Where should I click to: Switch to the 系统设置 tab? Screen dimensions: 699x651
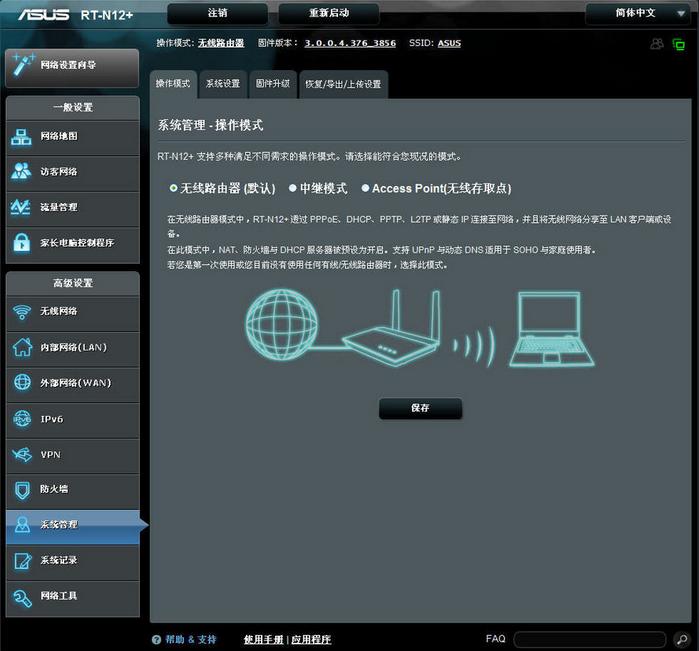[x=223, y=84]
